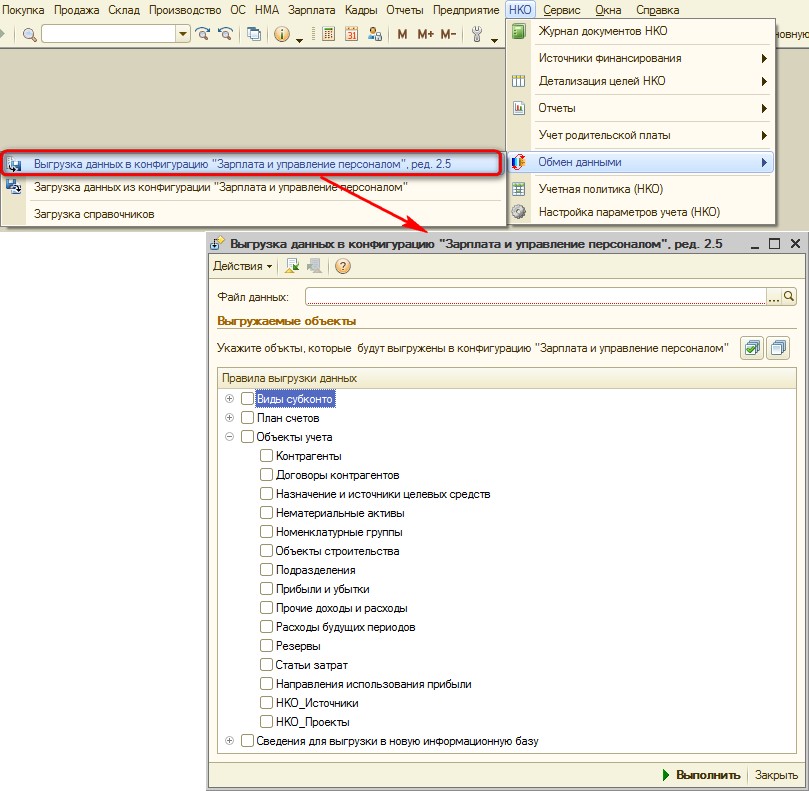
Task: Click the Закрыть button
Action: (776, 774)
